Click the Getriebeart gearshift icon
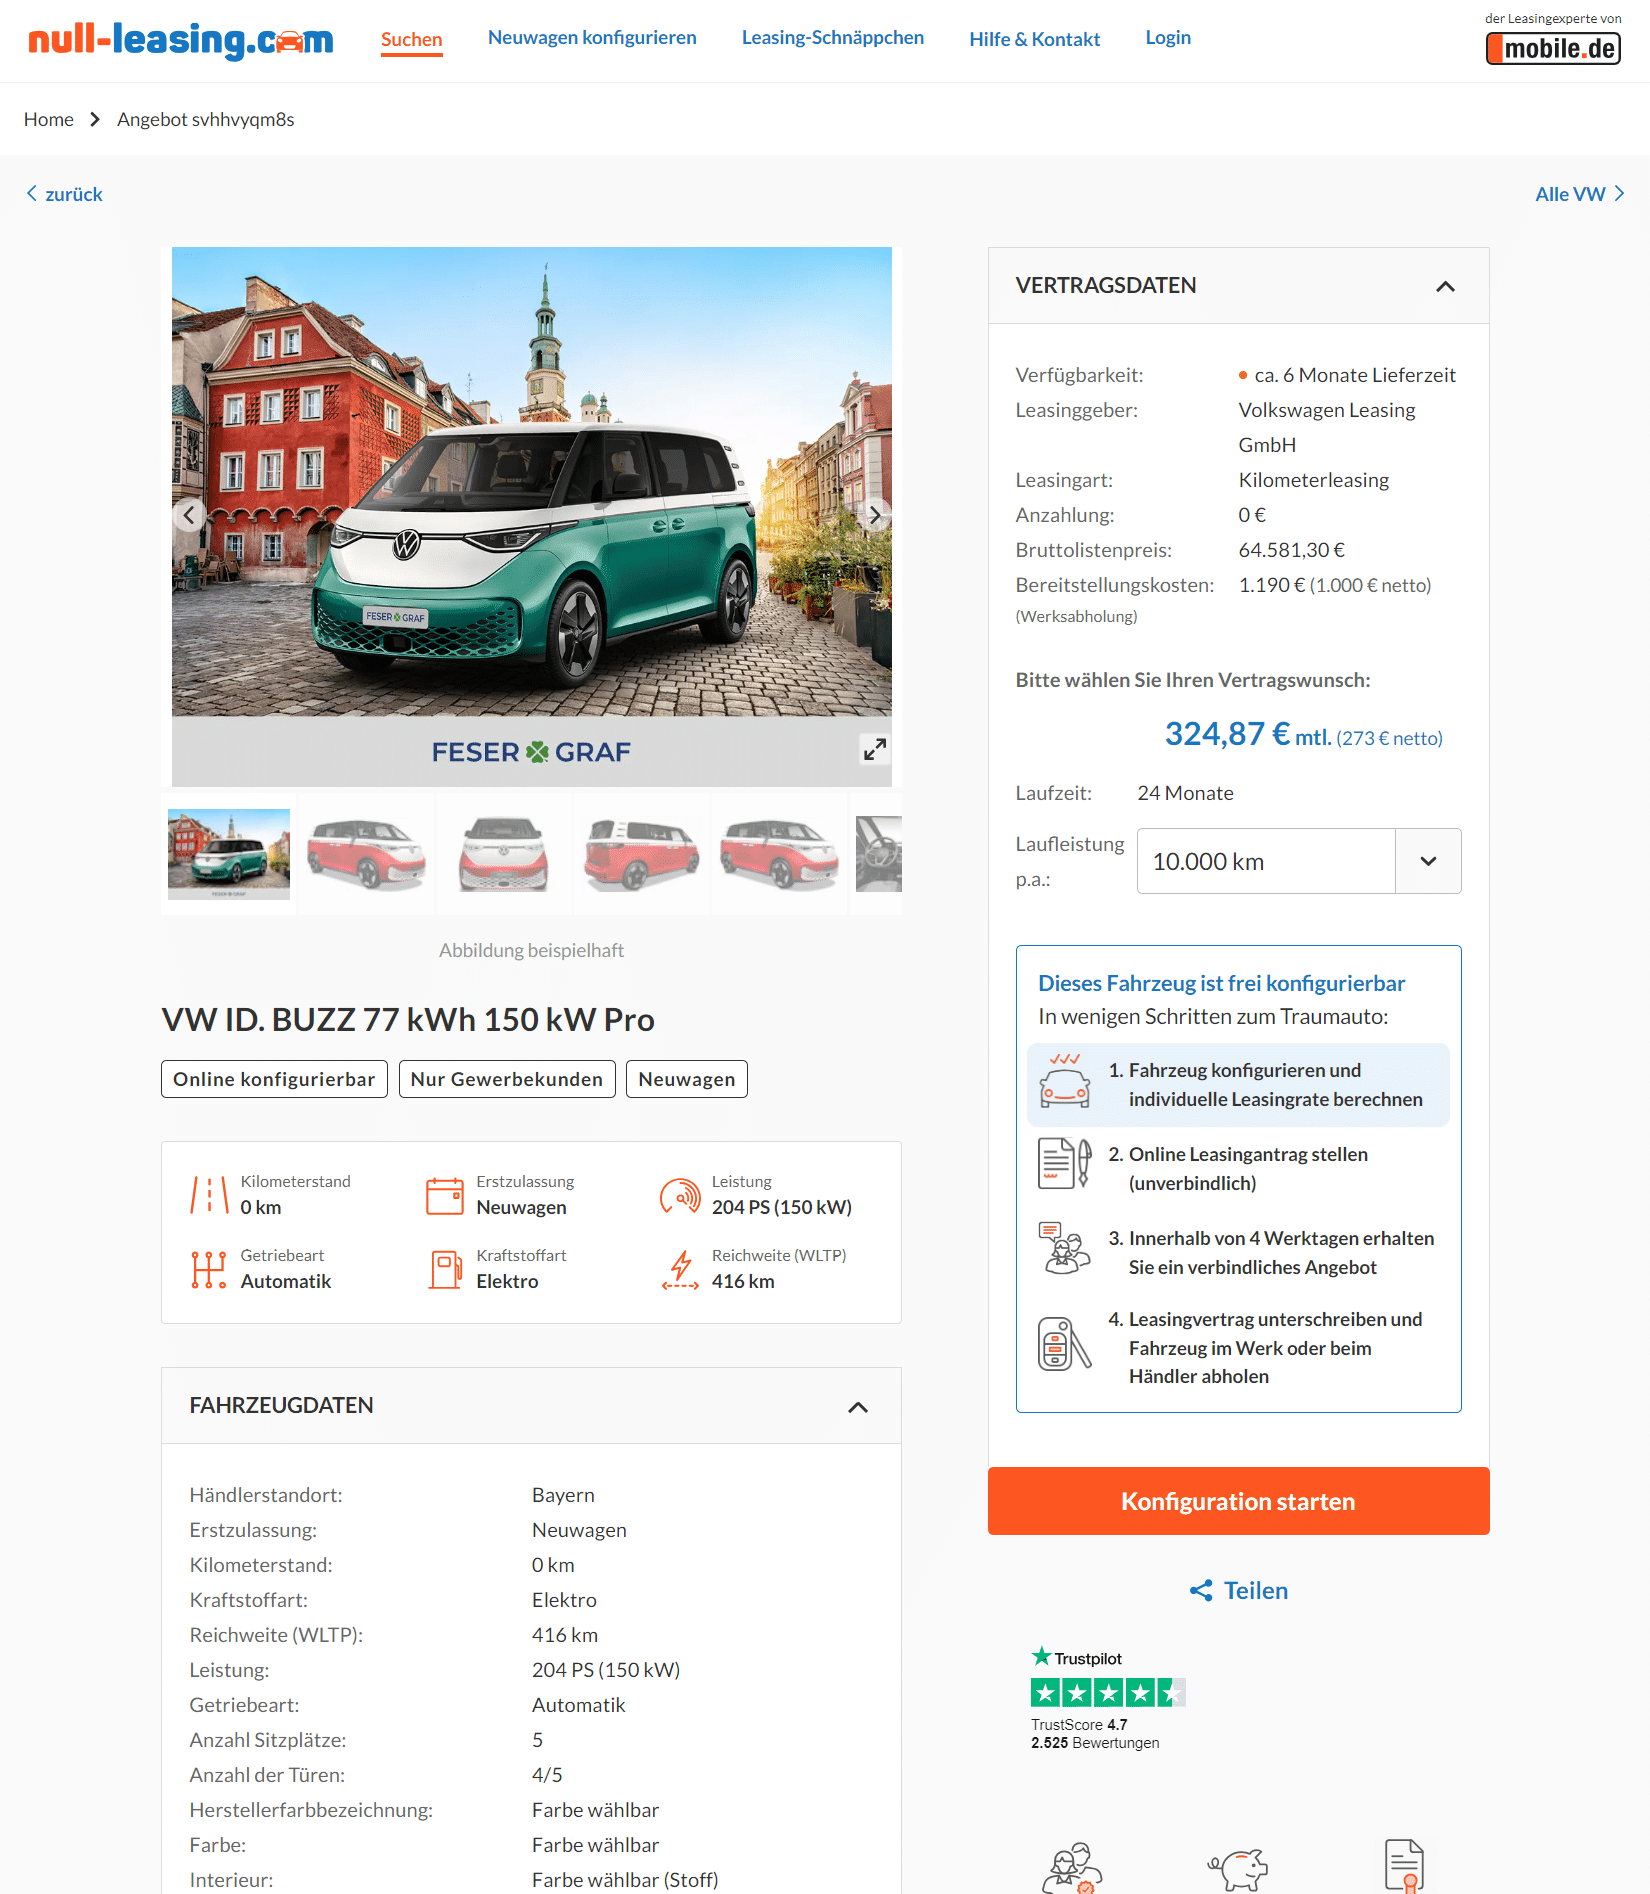1650x1894 pixels. [209, 1269]
